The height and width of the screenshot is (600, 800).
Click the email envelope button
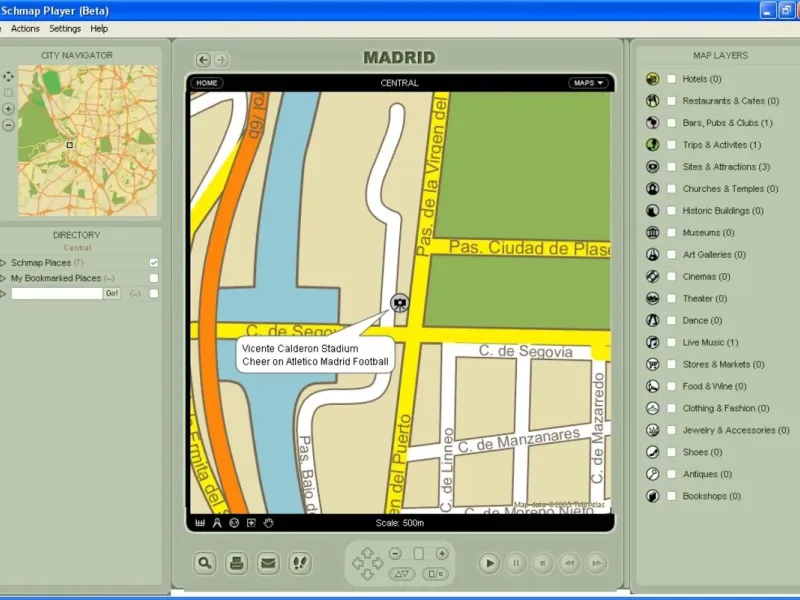pos(268,563)
